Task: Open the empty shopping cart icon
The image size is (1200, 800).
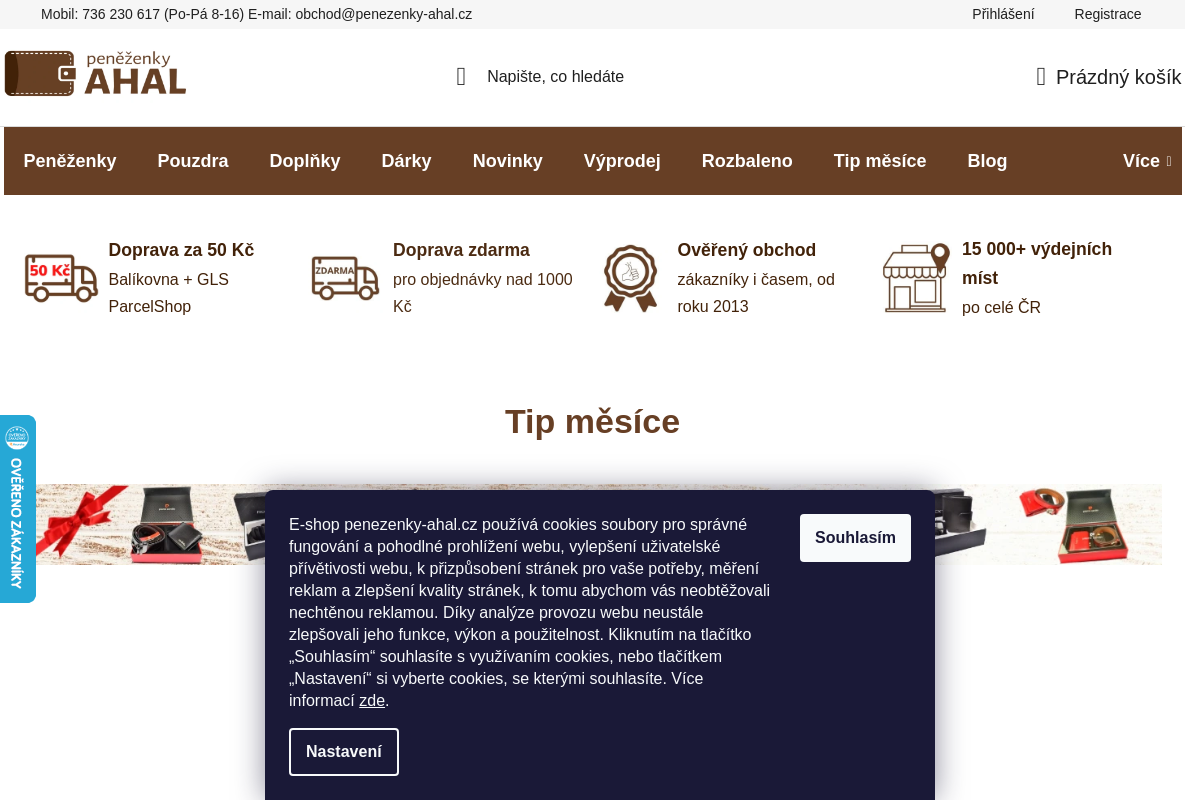Action: click(x=1041, y=77)
